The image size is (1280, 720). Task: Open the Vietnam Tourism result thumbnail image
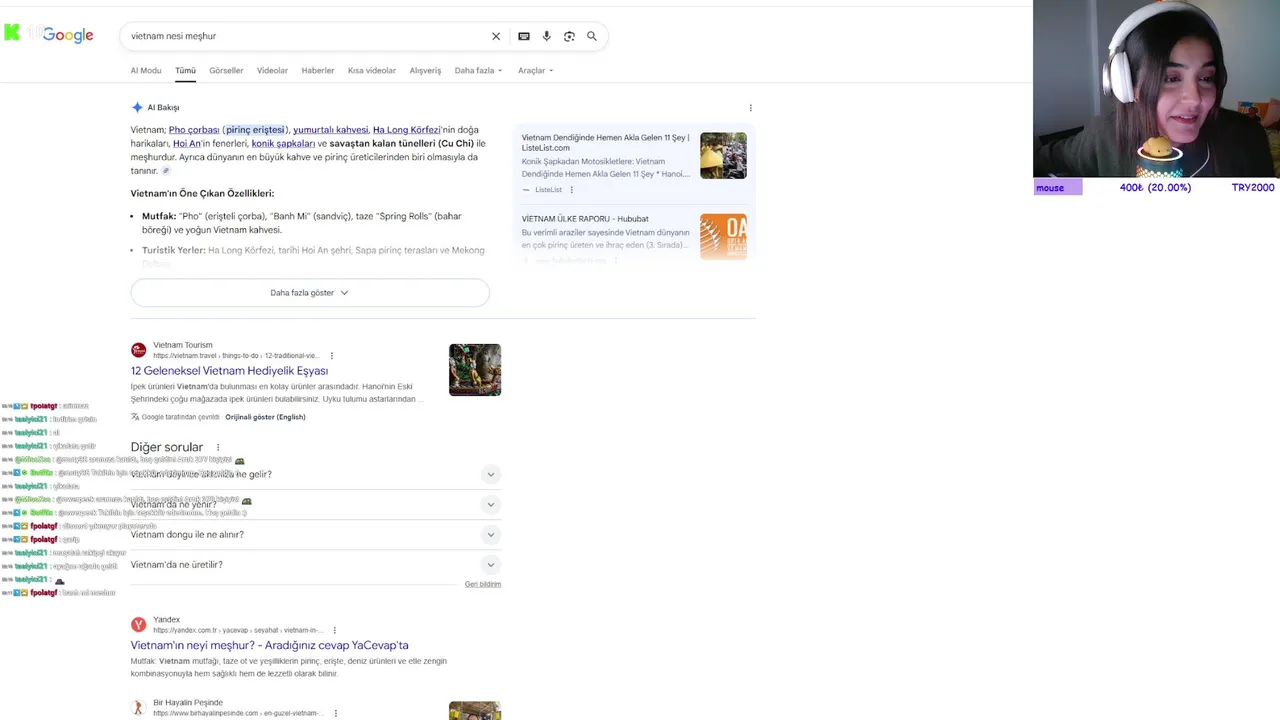point(475,370)
